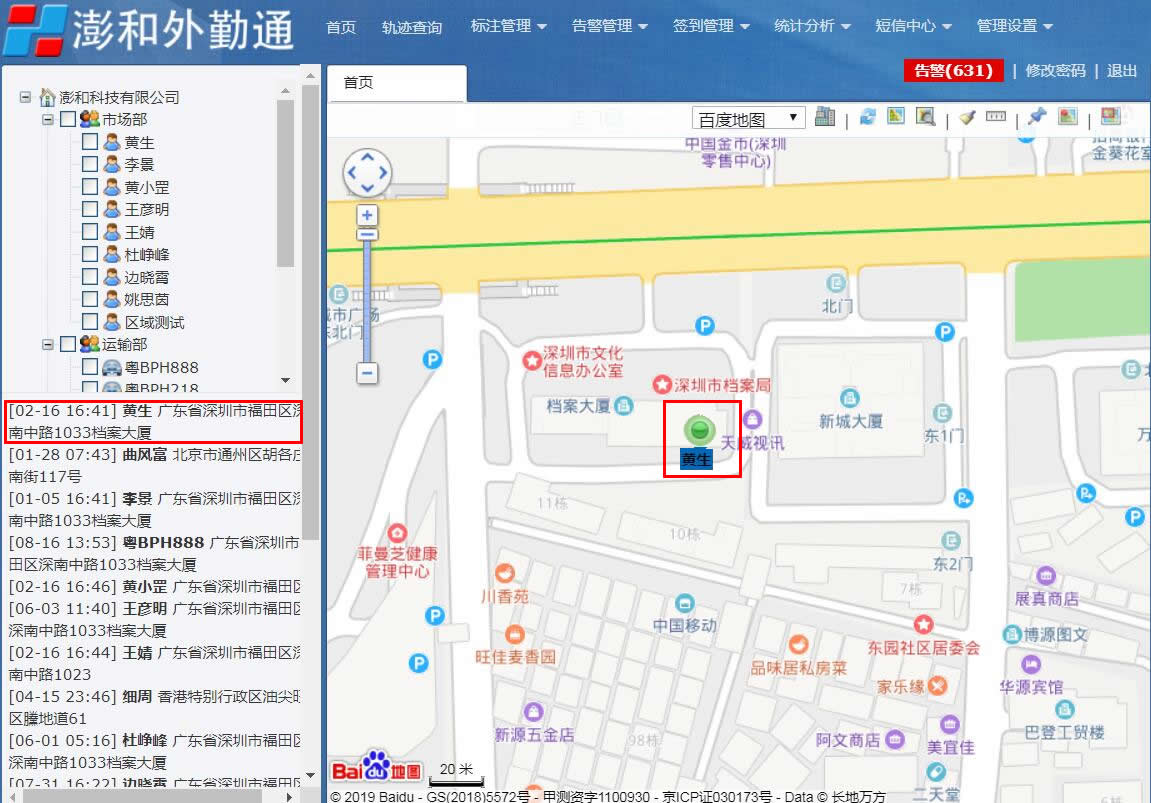Click the green 黄生 location marker on map

(x=700, y=429)
